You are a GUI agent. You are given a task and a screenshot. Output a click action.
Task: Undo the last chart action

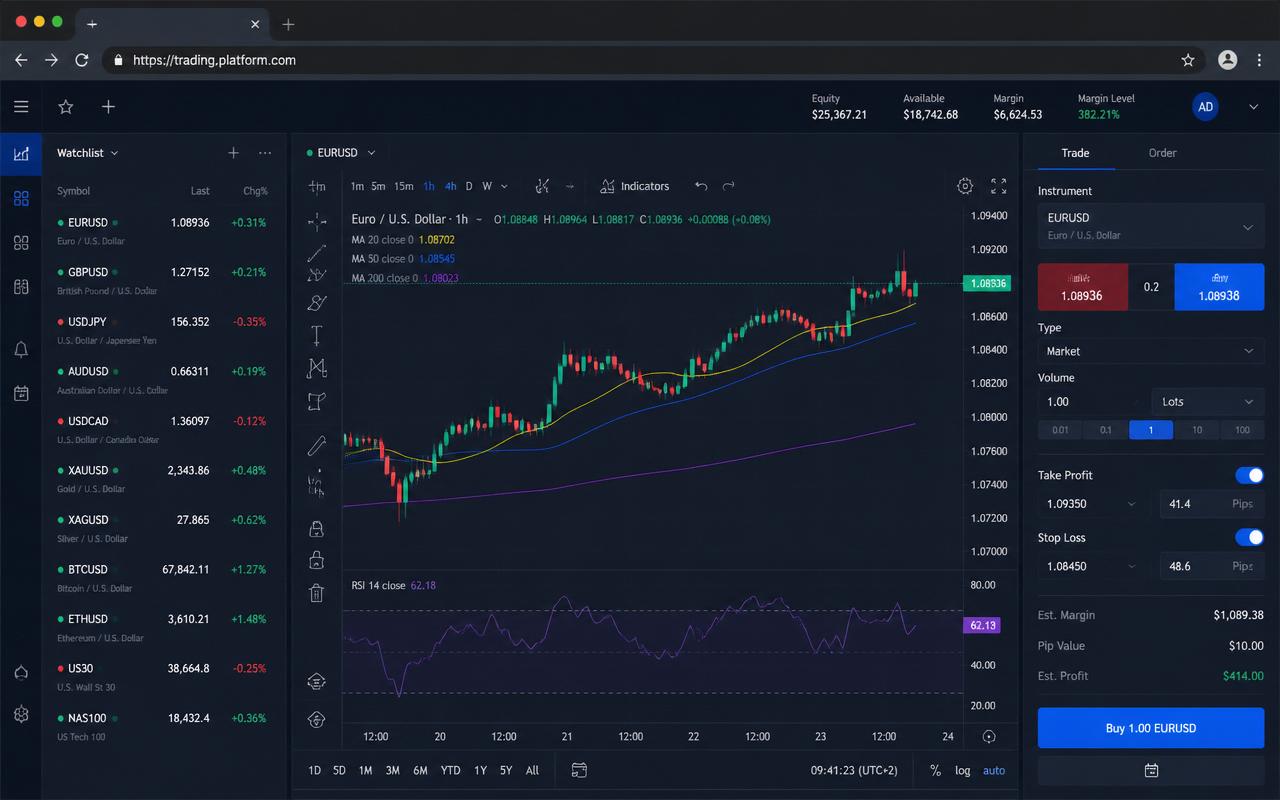point(701,186)
